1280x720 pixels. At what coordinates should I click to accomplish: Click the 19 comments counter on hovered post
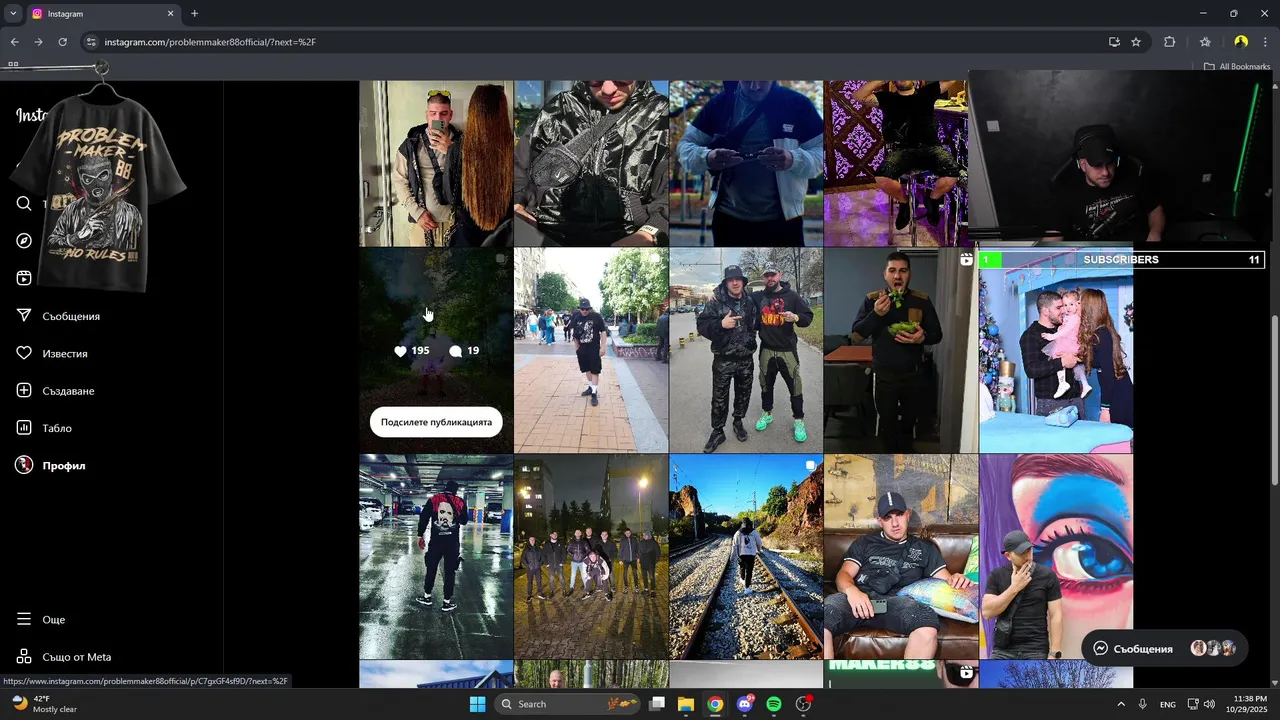(464, 351)
